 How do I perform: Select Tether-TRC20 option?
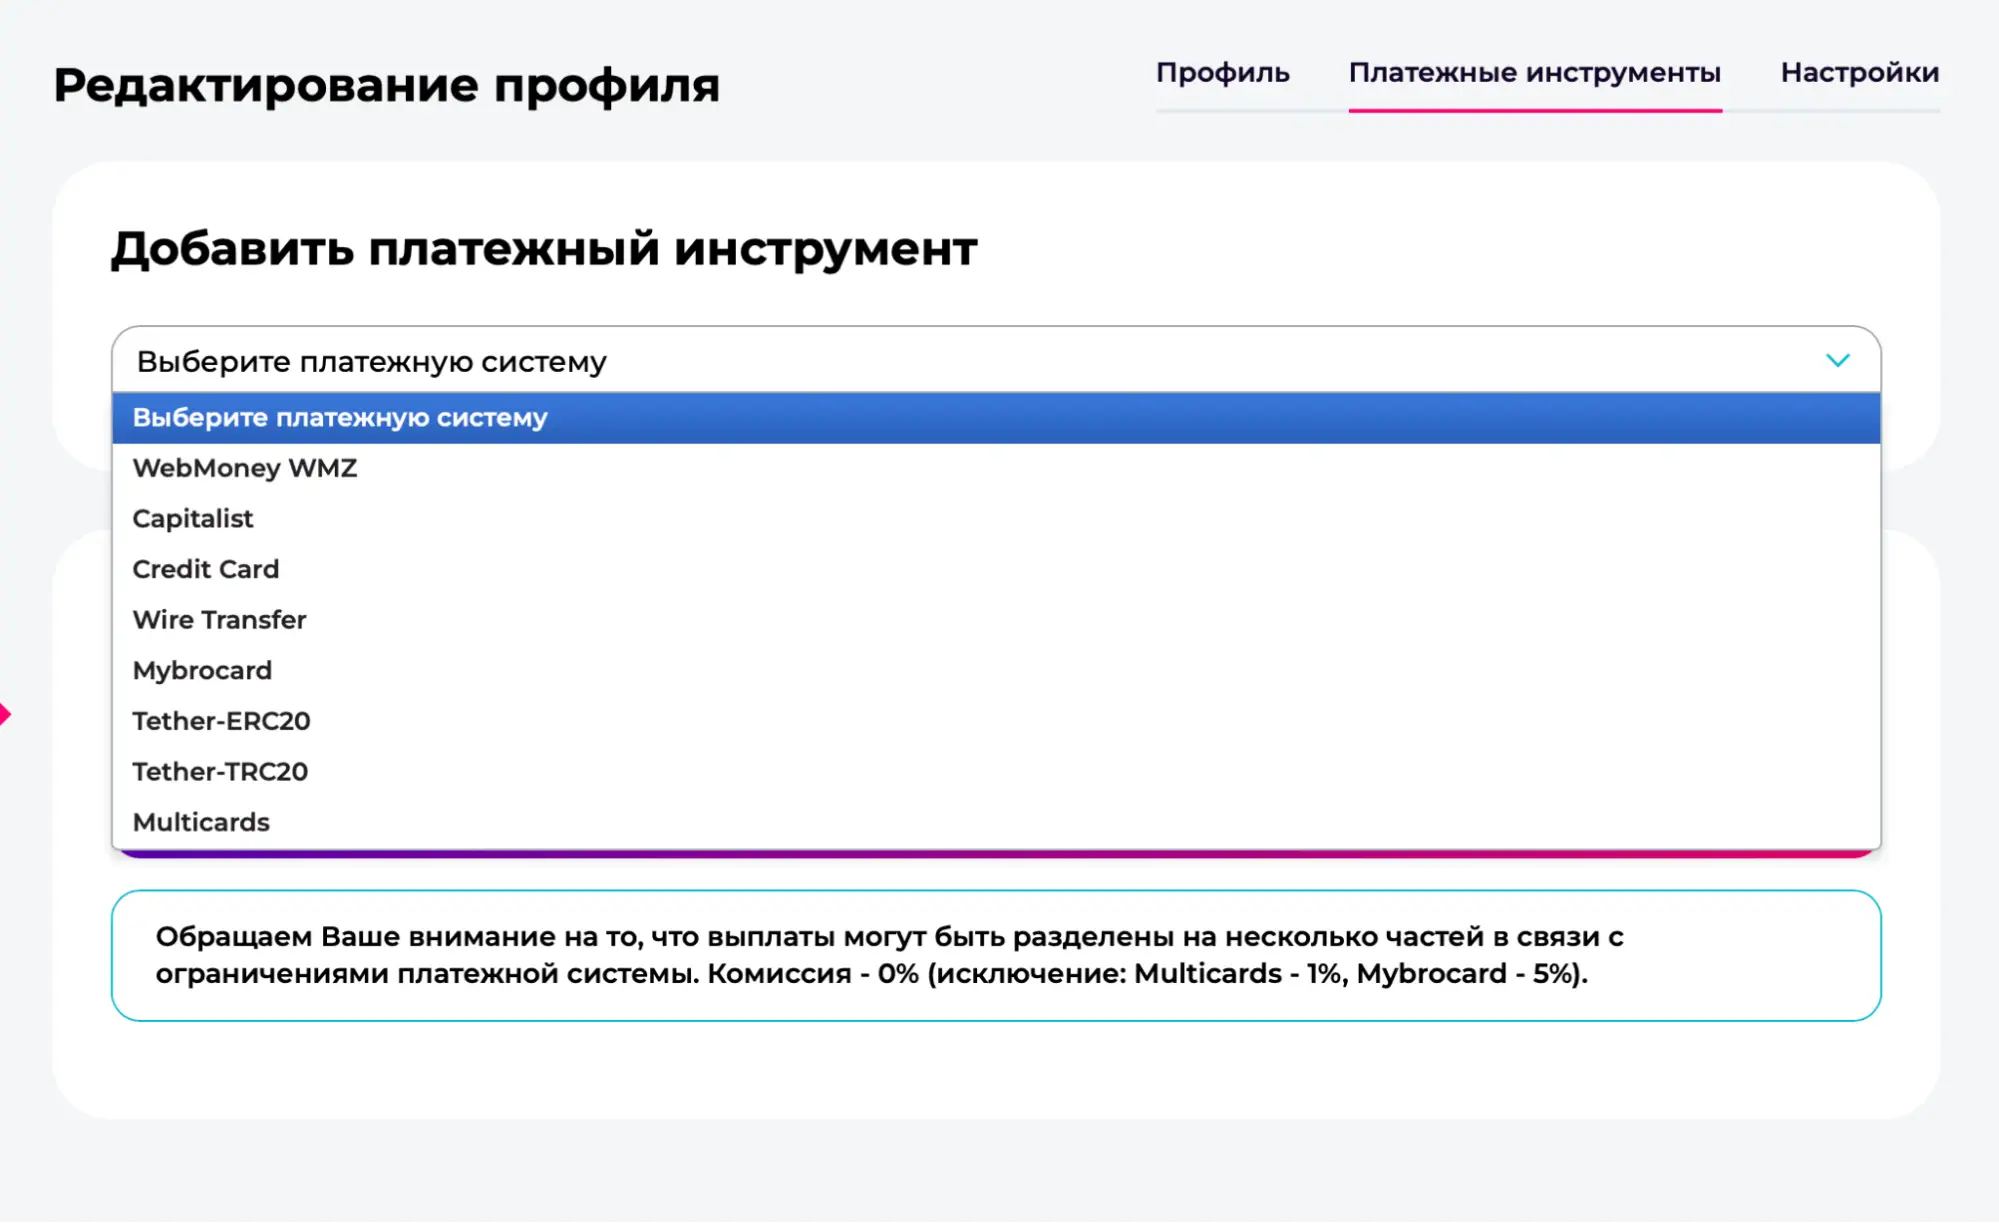point(996,772)
